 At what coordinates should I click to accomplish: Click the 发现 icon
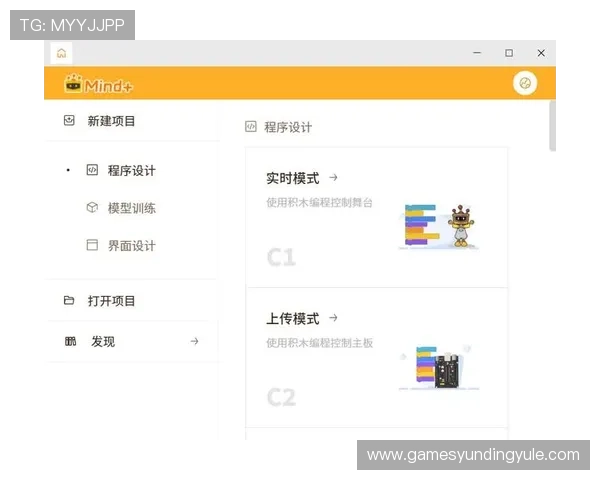tap(70, 341)
